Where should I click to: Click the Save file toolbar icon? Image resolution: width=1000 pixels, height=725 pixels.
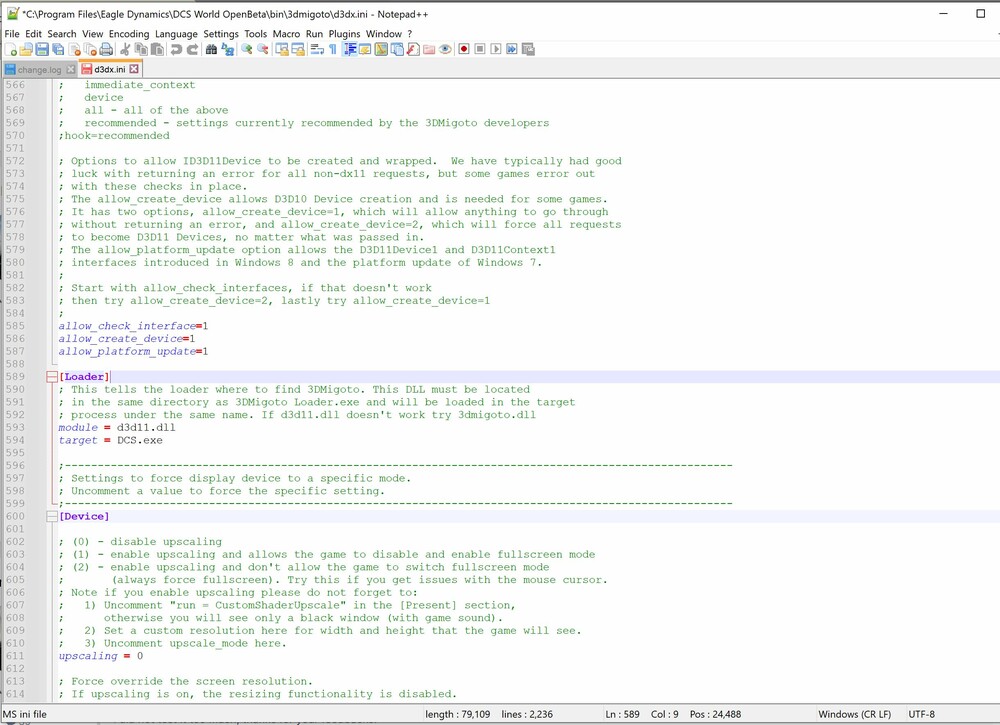[42, 49]
